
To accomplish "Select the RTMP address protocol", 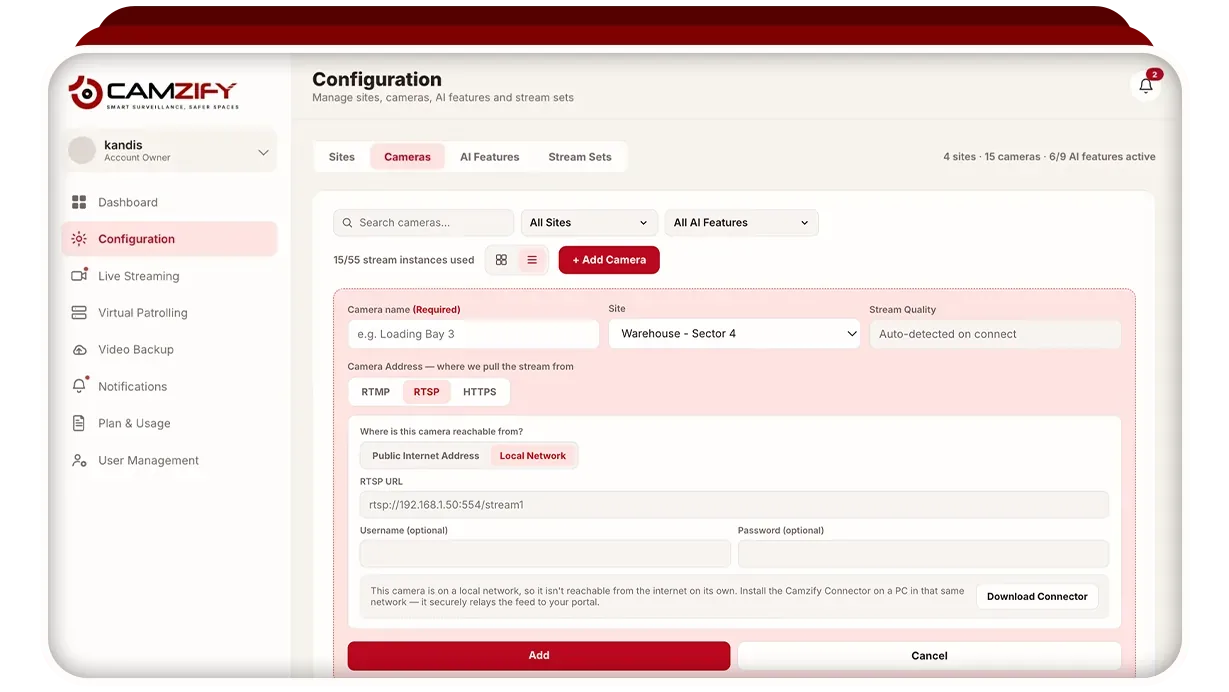I will click(376, 392).
